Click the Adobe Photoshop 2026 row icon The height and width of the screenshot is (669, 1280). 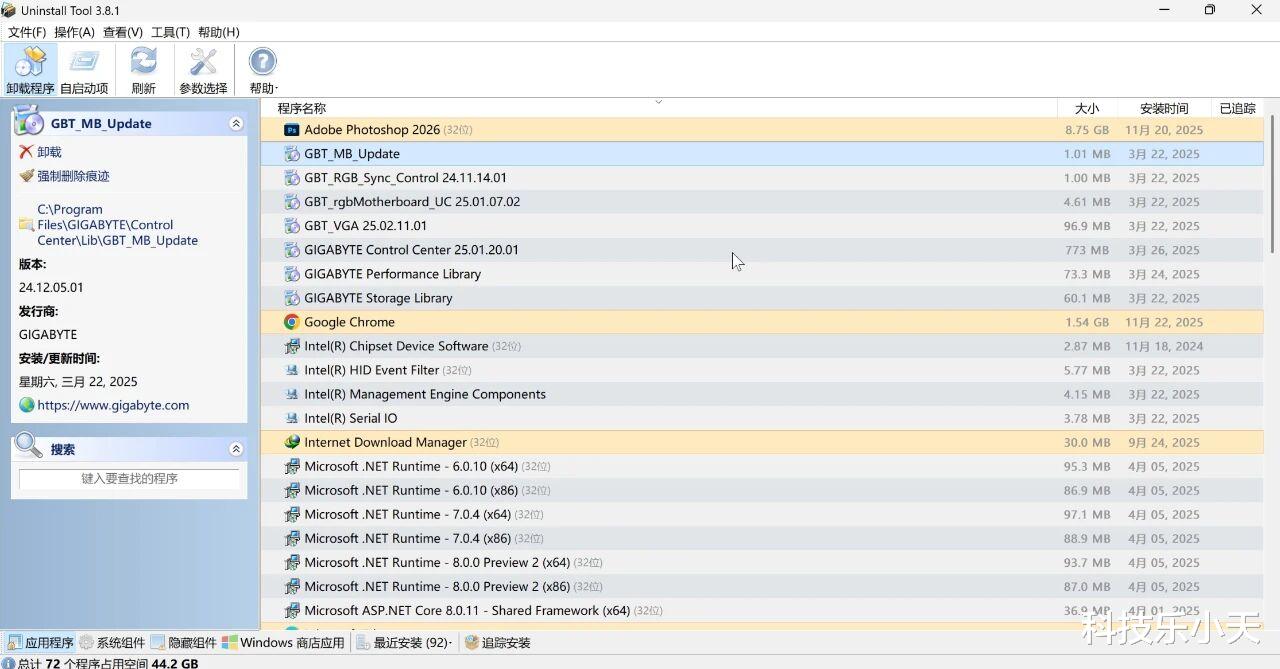click(292, 130)
